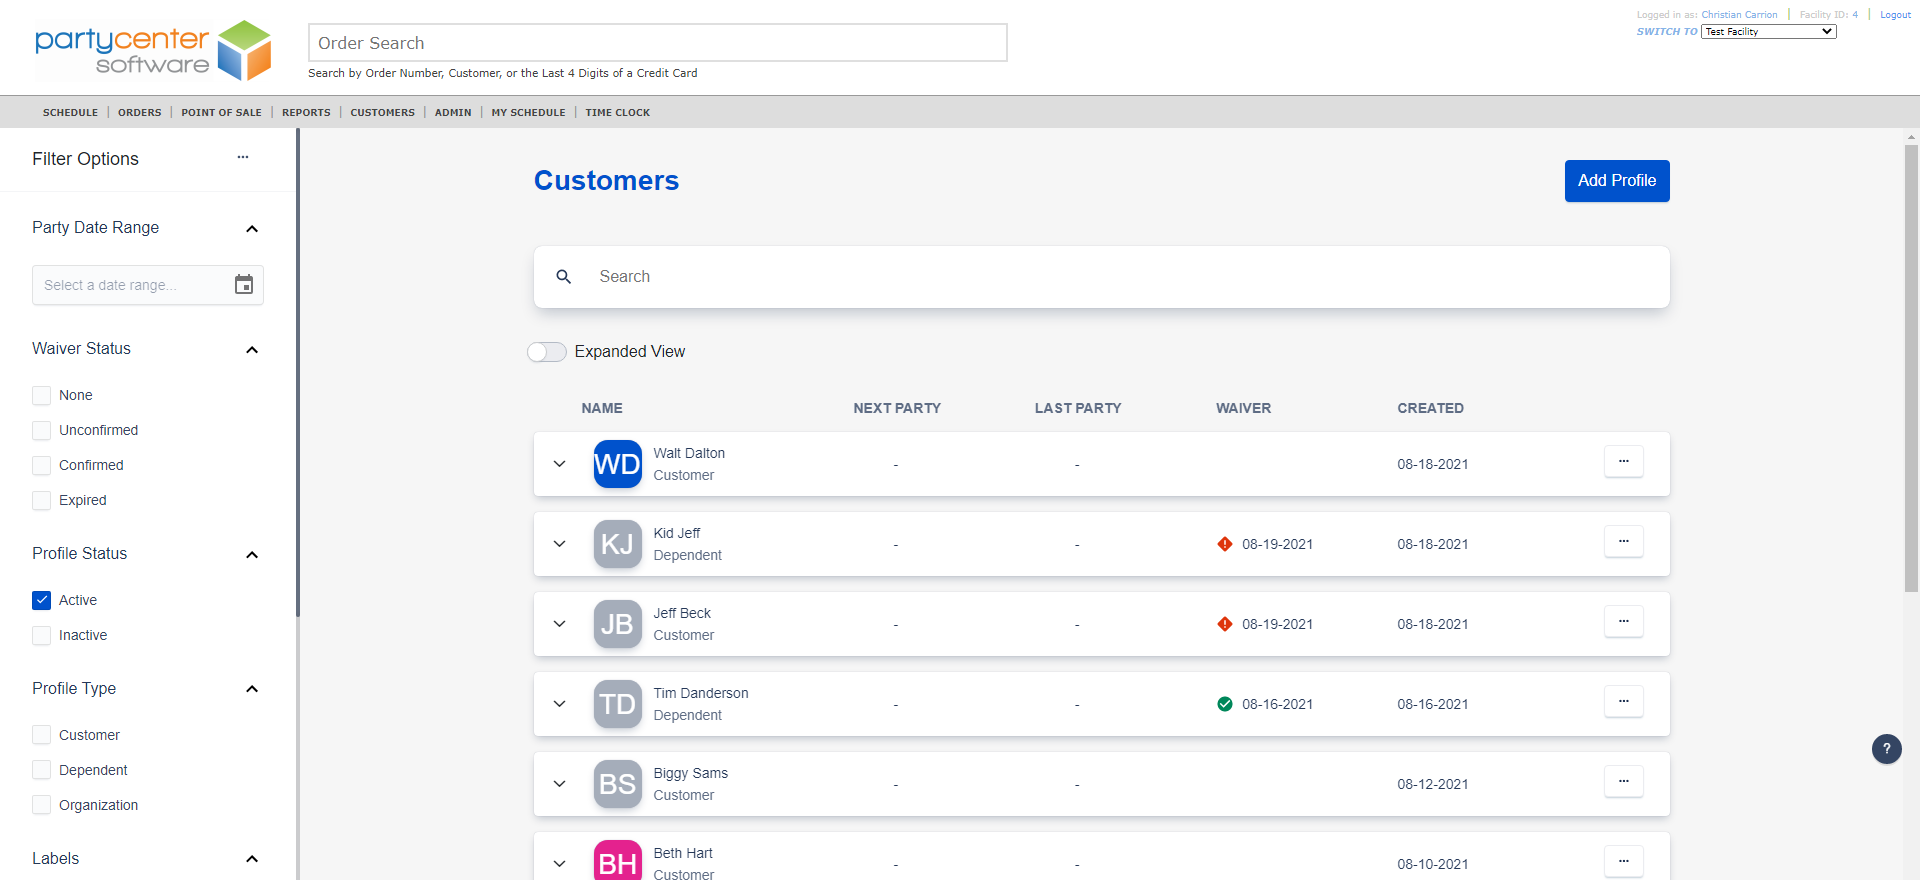Screen dimensions: 1920x880
Task: Open the date range calendar icon
Action: 244,285
